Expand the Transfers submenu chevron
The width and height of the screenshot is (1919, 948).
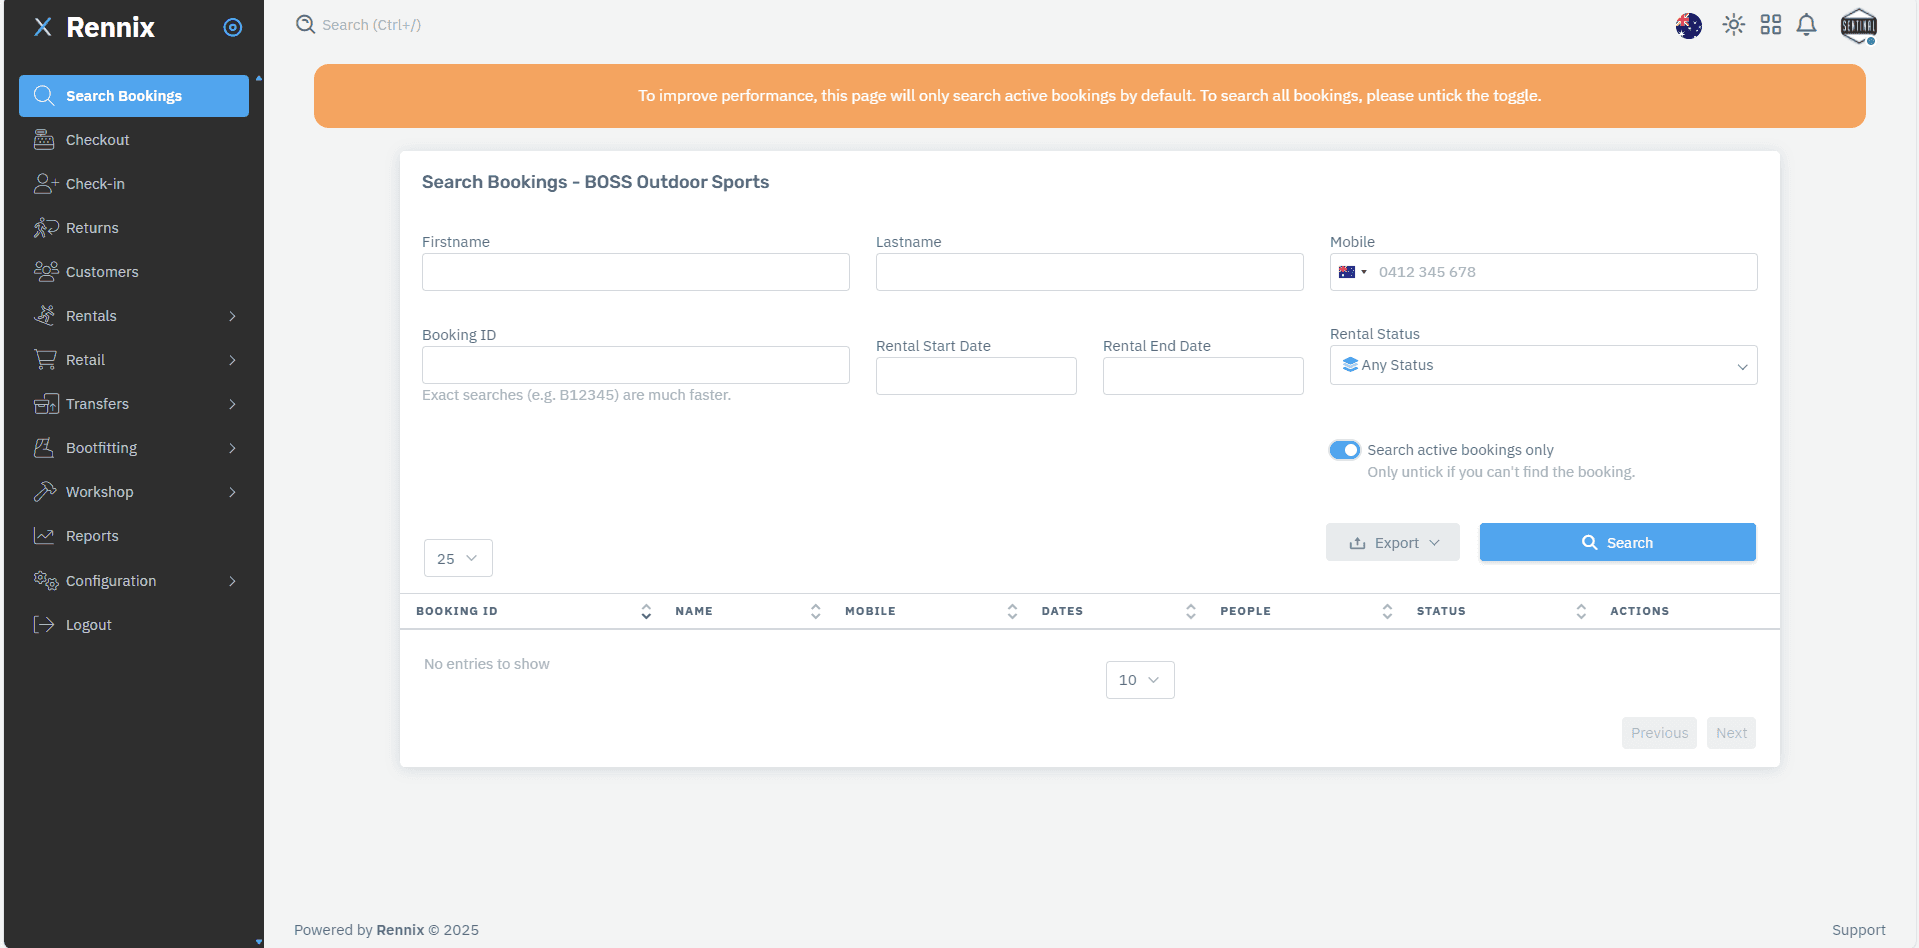point(232,404)
